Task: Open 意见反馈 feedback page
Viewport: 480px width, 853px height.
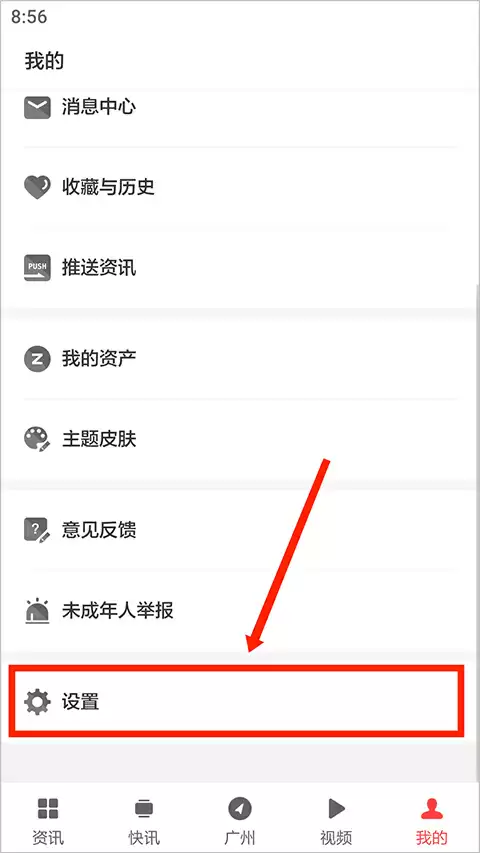Action: click(x=240, y=529)
